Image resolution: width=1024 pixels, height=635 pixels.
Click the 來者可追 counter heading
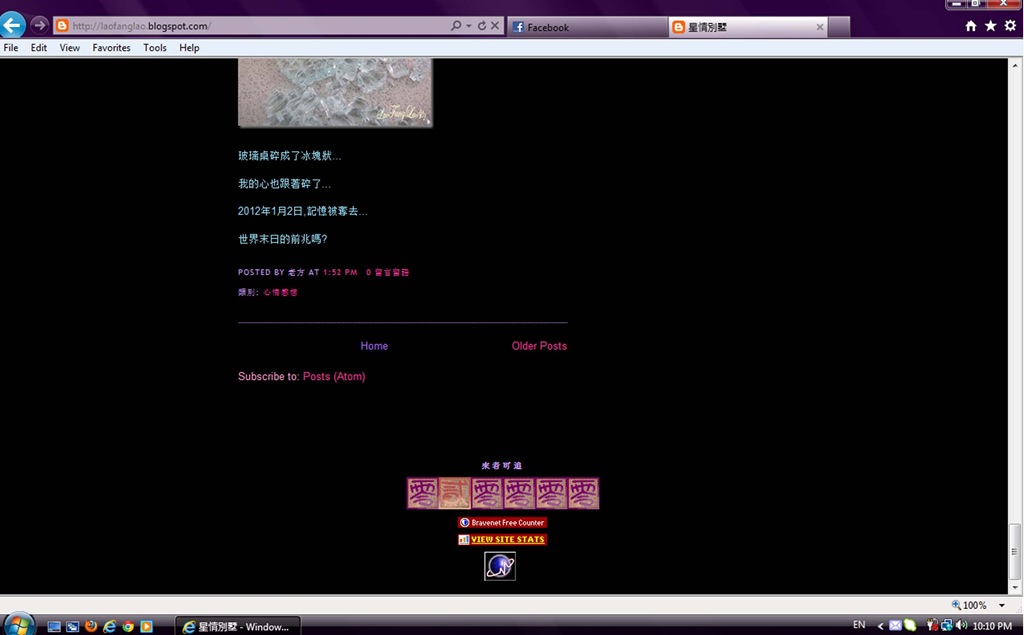tap(502, 466)
